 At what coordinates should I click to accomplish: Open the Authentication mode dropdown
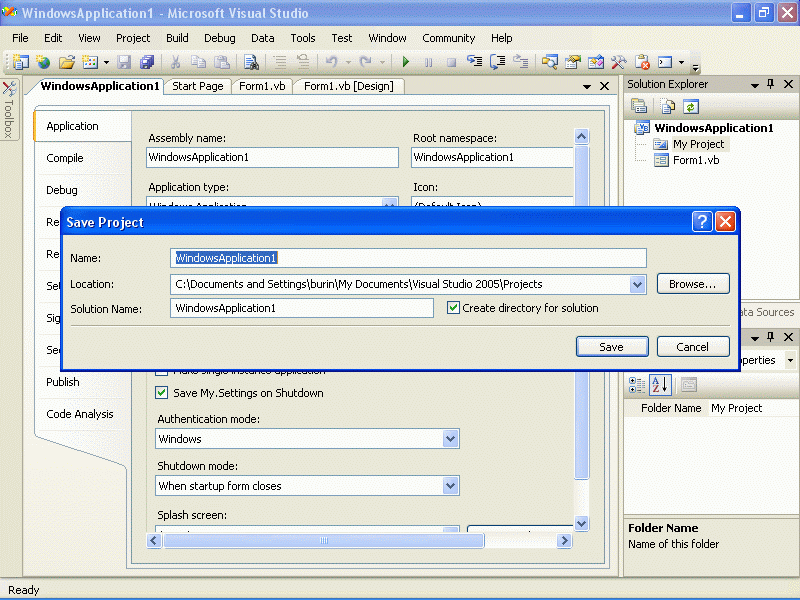(450, 438)
